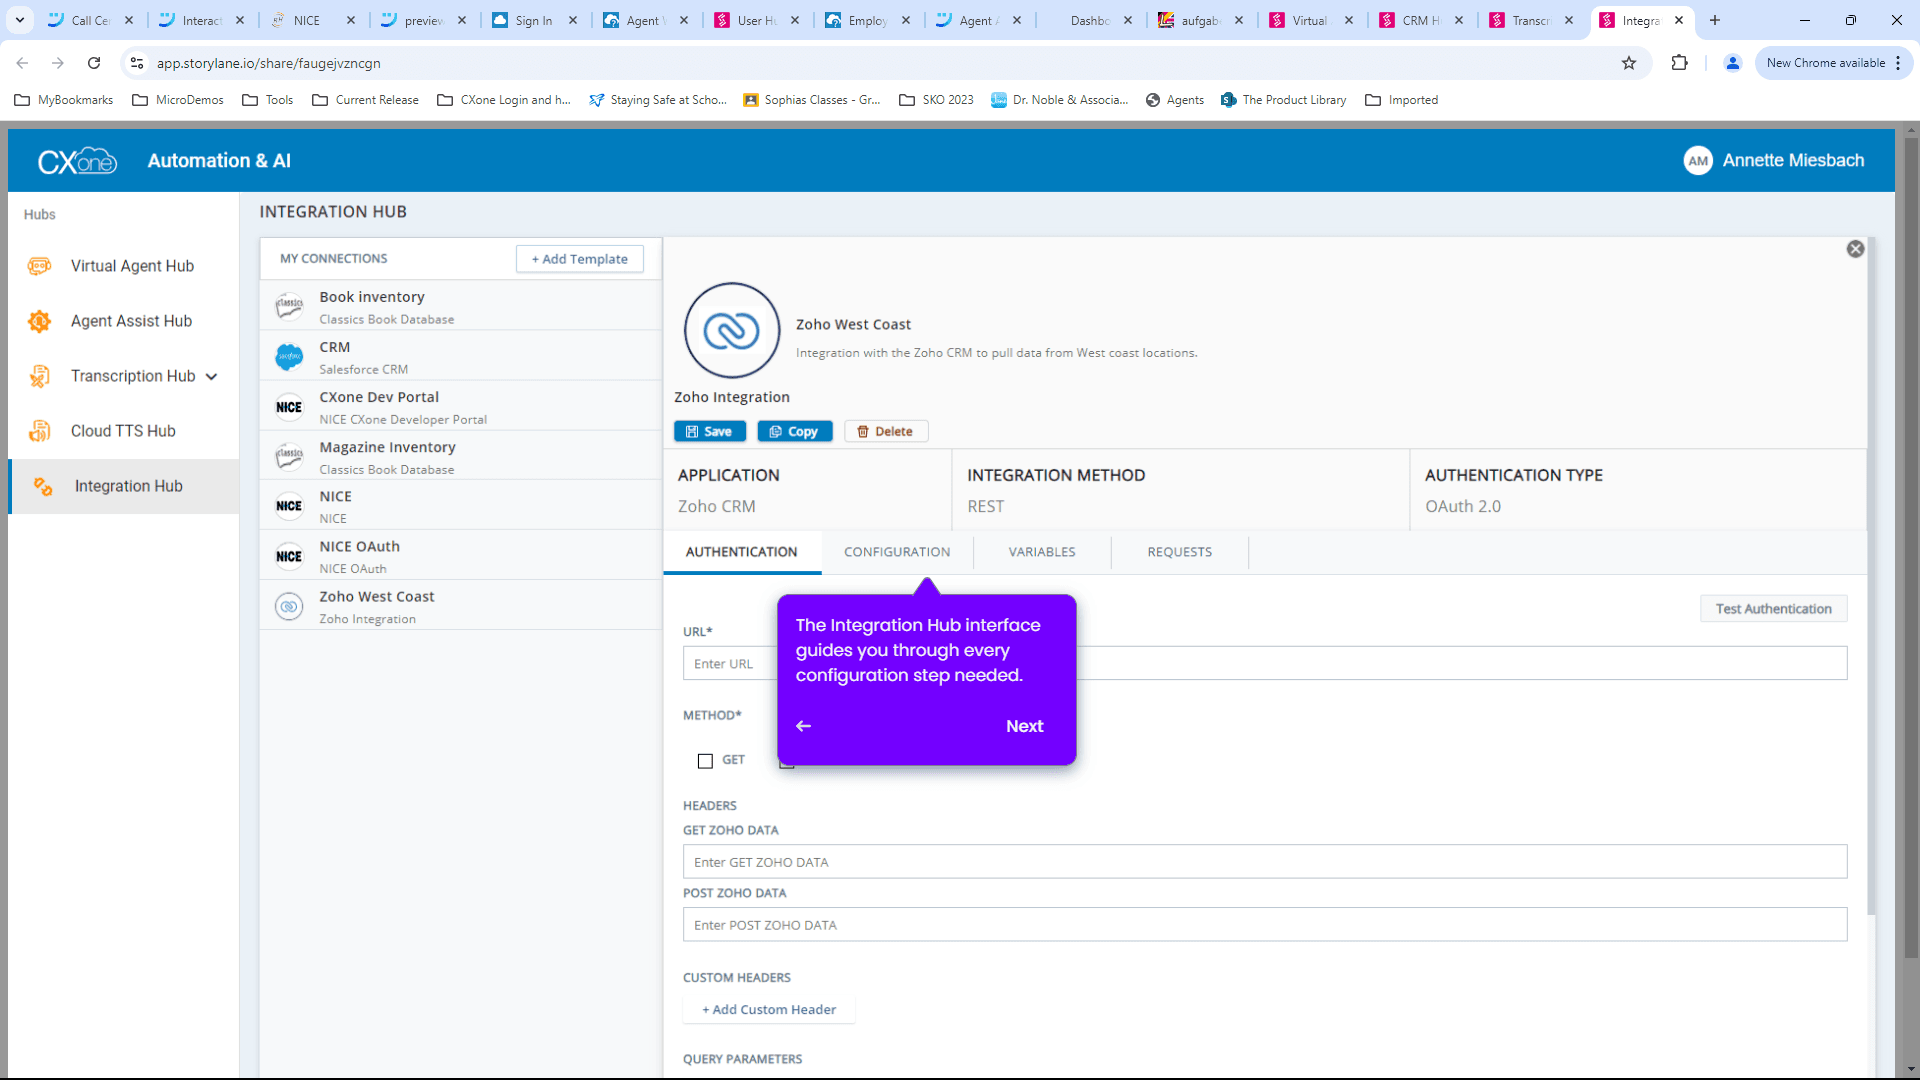This screenshot has width=1920, height=1080.
Task: Bookmark this page with the star icon
Action: click(x=1629, y=63)
